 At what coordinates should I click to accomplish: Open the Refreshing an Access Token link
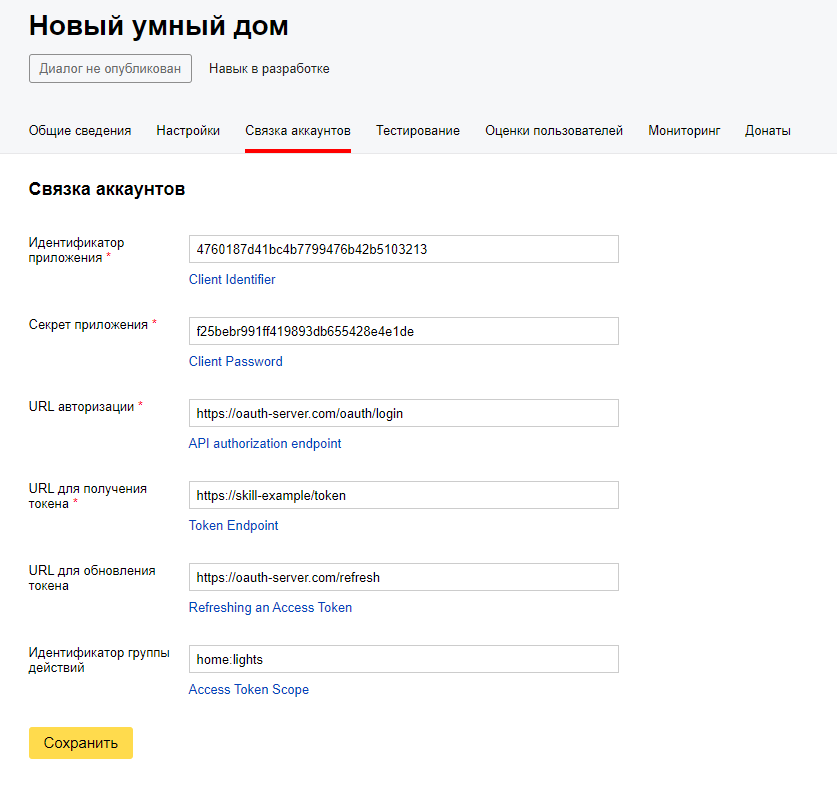(270, 607)
